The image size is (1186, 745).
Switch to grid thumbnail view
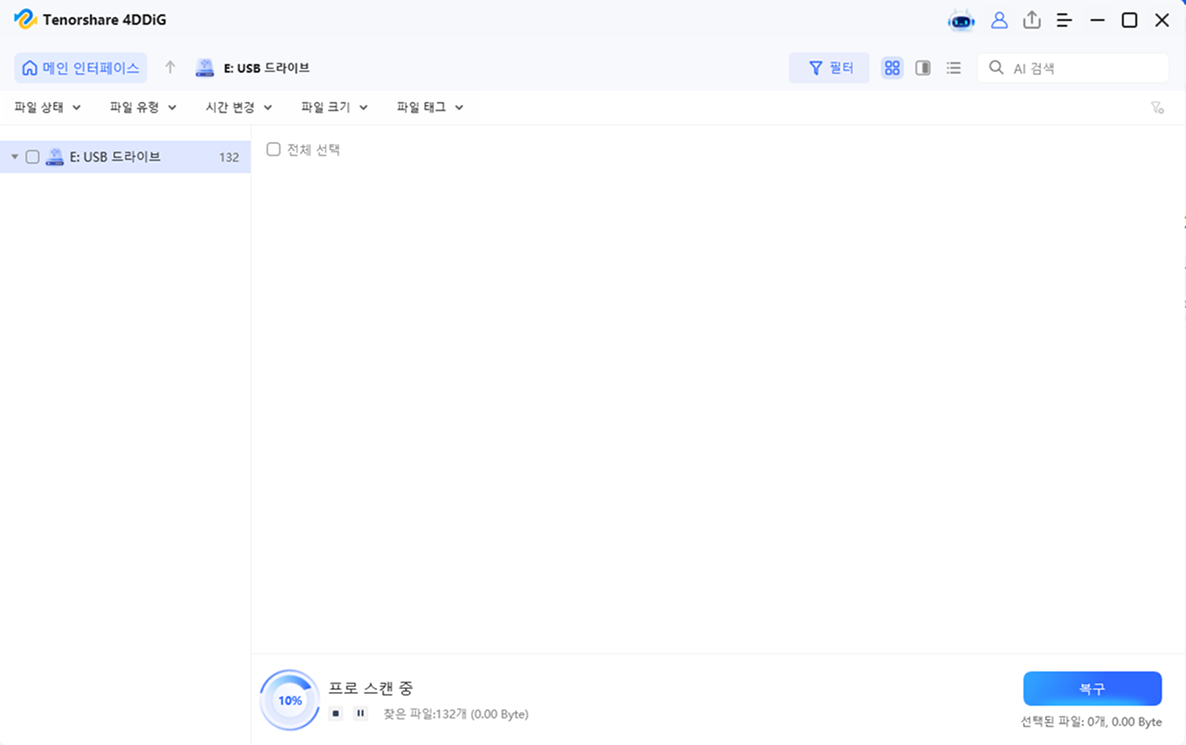893,68
